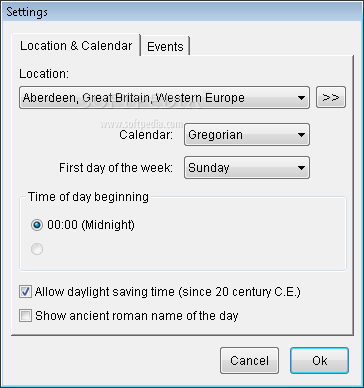Viewport: 364px width, 388px height.
Task: Select the 00:00 (Midnight) radio button
Action: (x=37, y=225)
